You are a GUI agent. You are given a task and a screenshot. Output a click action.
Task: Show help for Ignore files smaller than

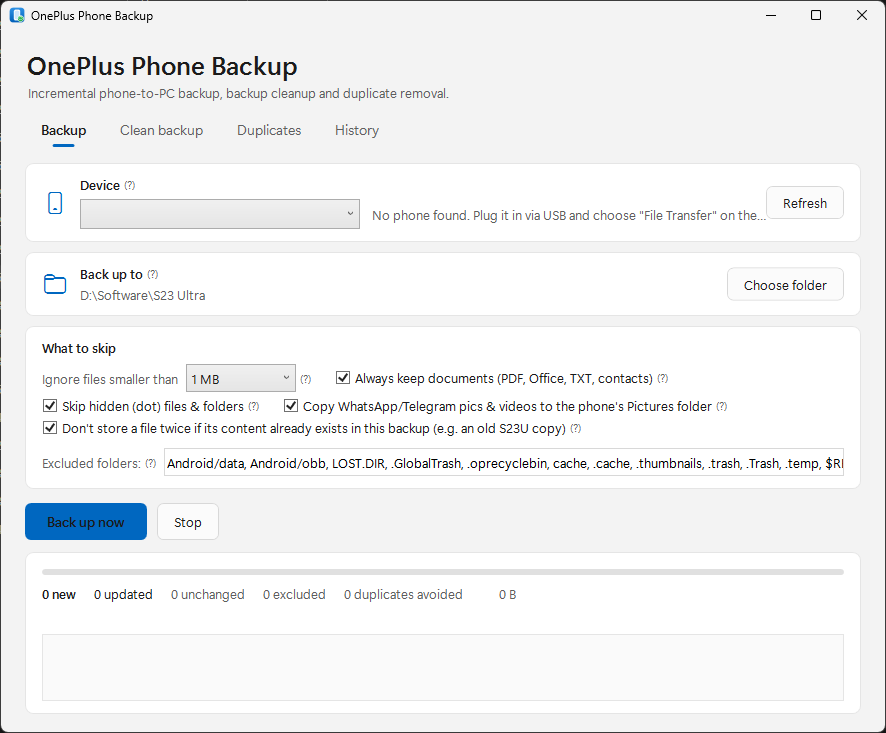[x=306, y=379]
